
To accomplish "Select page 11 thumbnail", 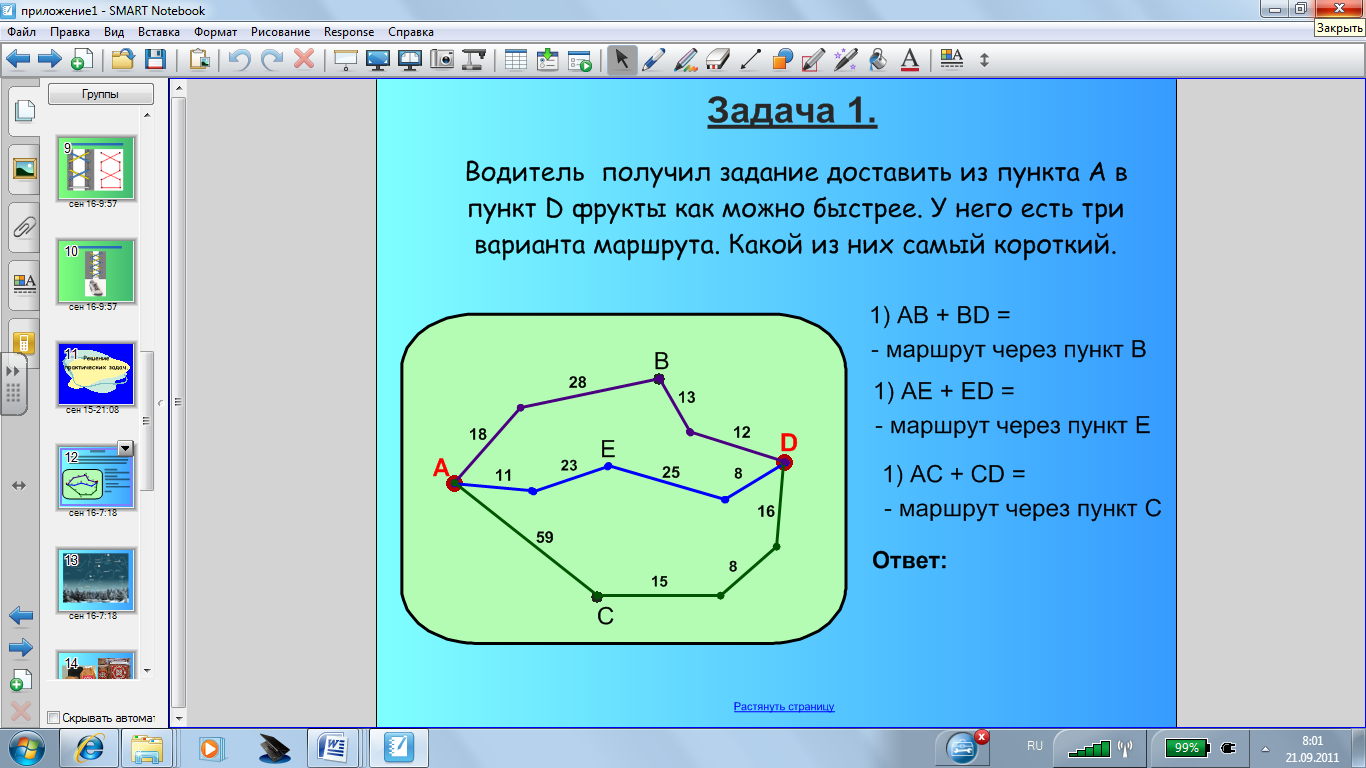I will 96,375.
